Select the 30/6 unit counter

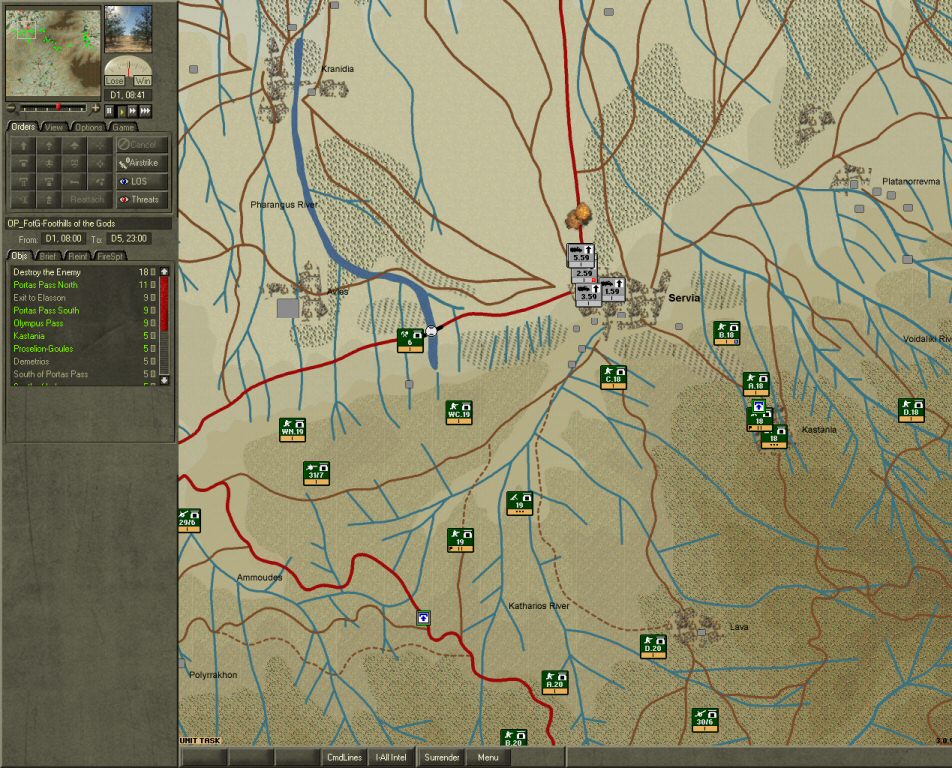click(704, 719)
